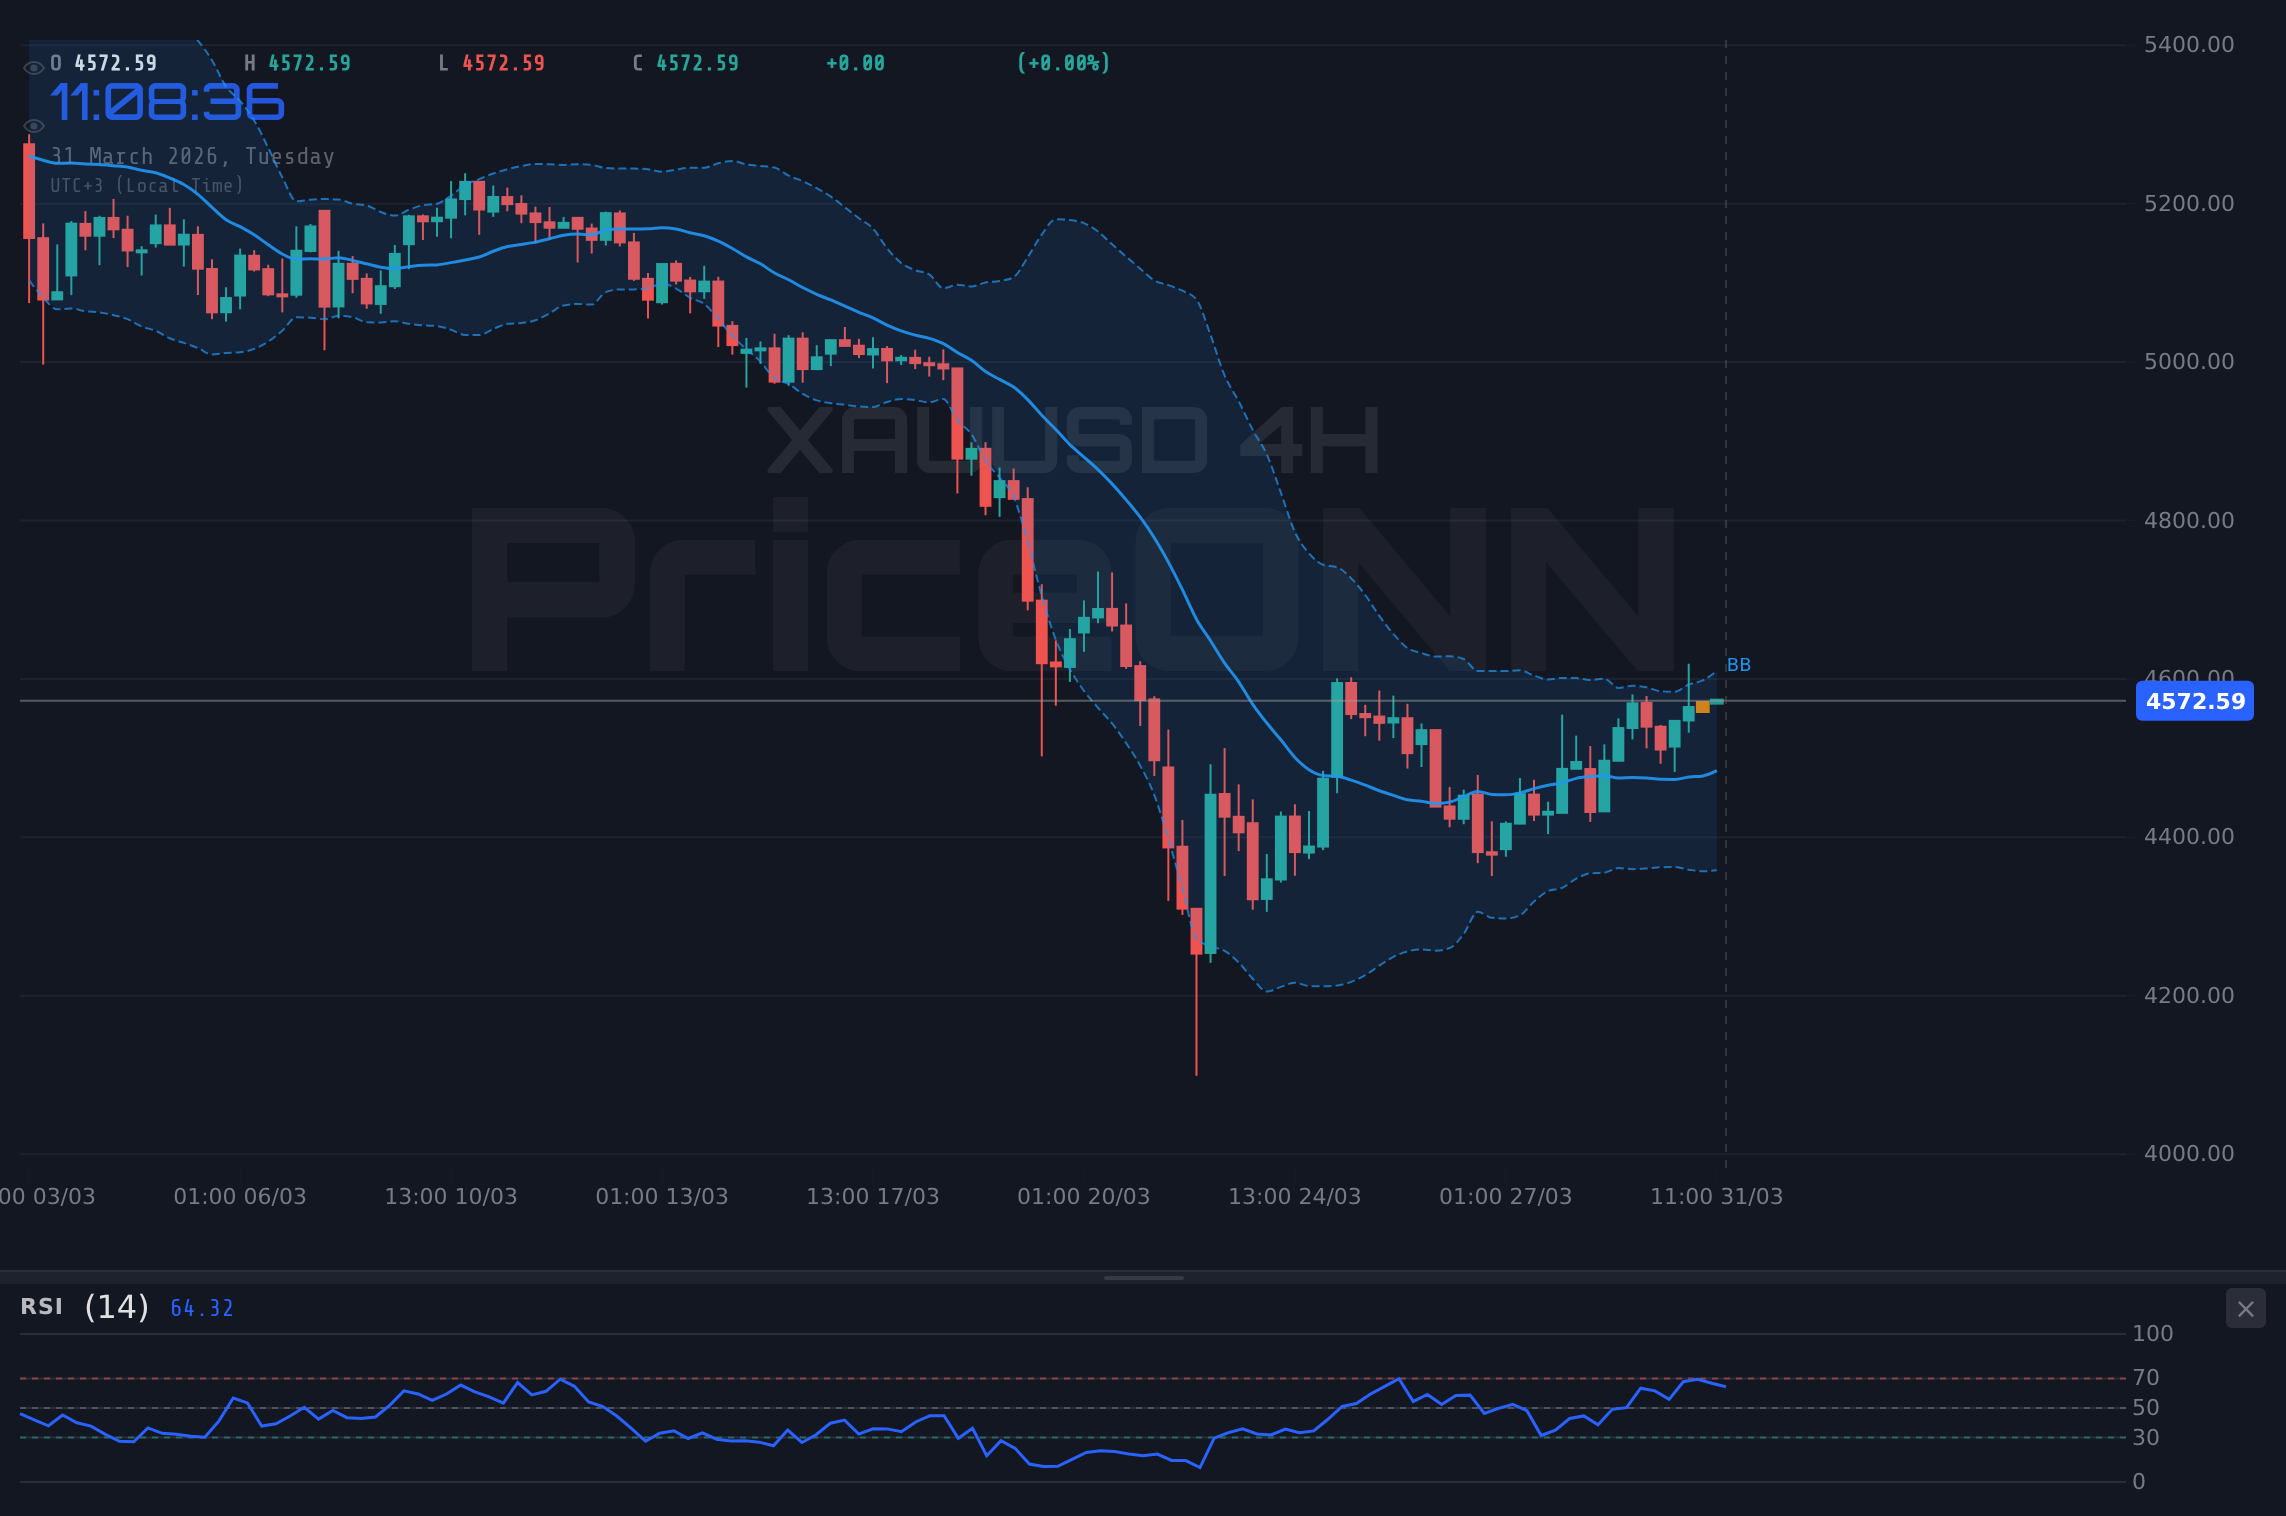The image size is (2286, 1516).
Task: Hide the RSI (14) indicator pane
Action: click(x=2247, y=1308)
